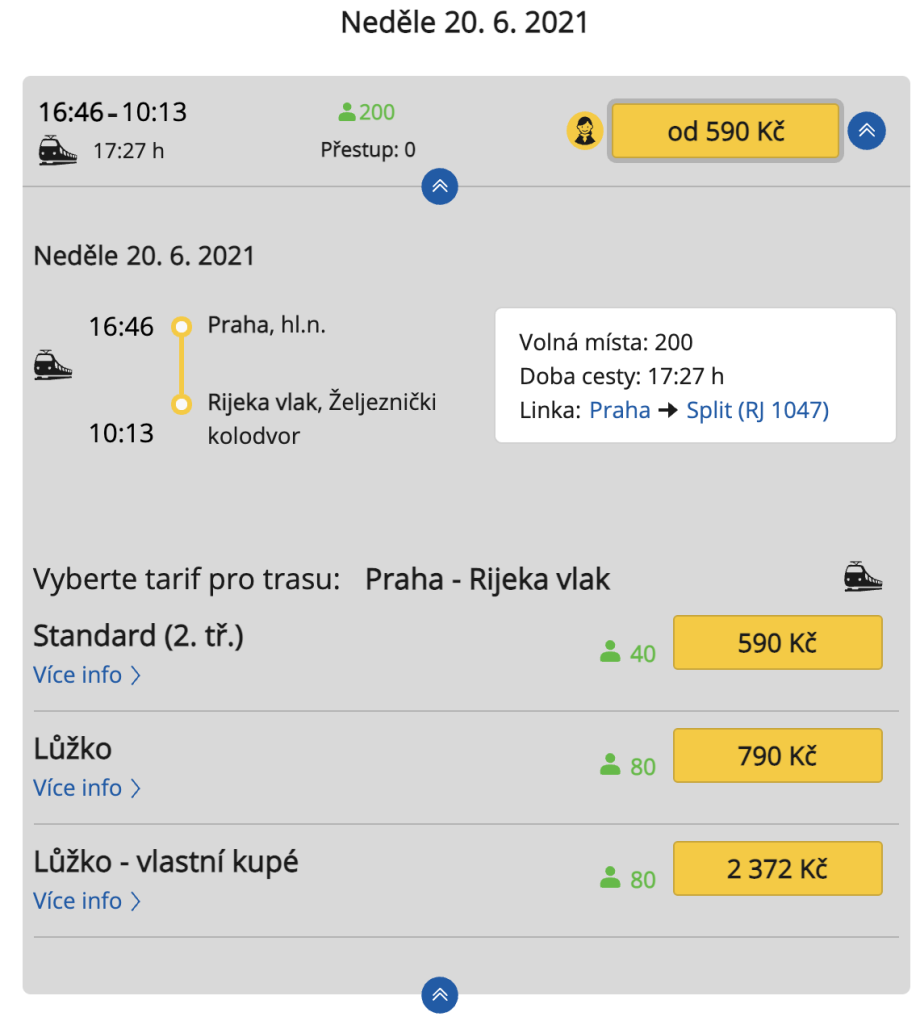Choose private compartment for 2 372 Kč
The image size is (920, 1025).
coord(777,868)
